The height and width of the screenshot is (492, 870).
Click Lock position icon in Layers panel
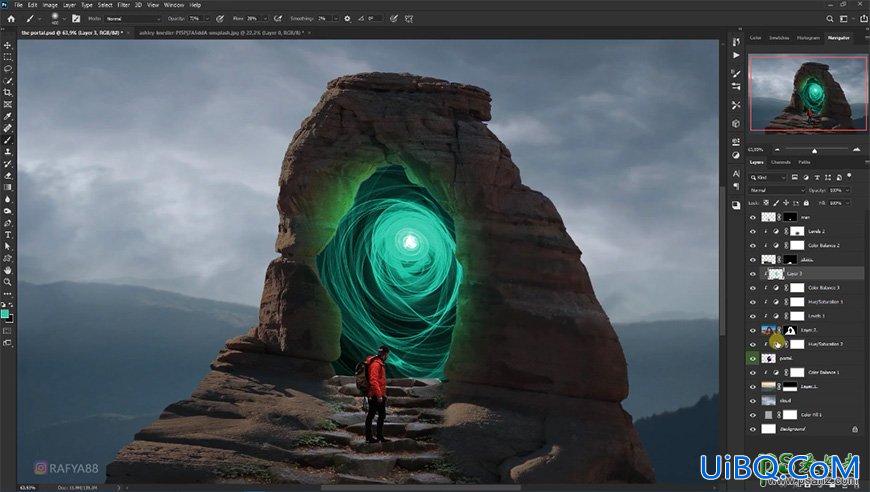coord(786,203)
